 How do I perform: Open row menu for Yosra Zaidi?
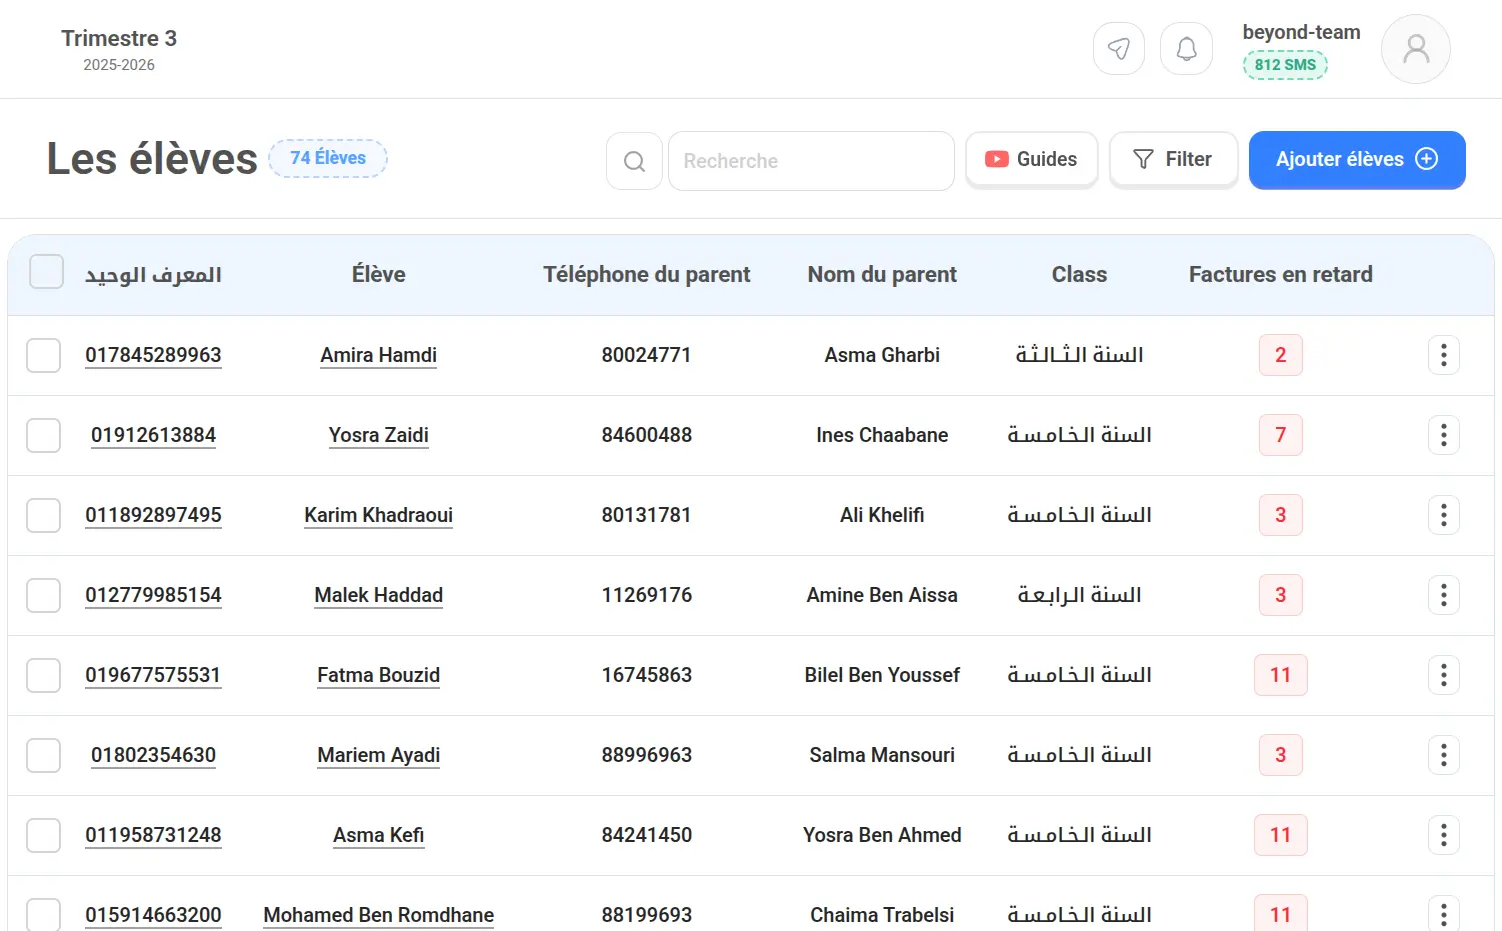click(x=1444, y=435)
